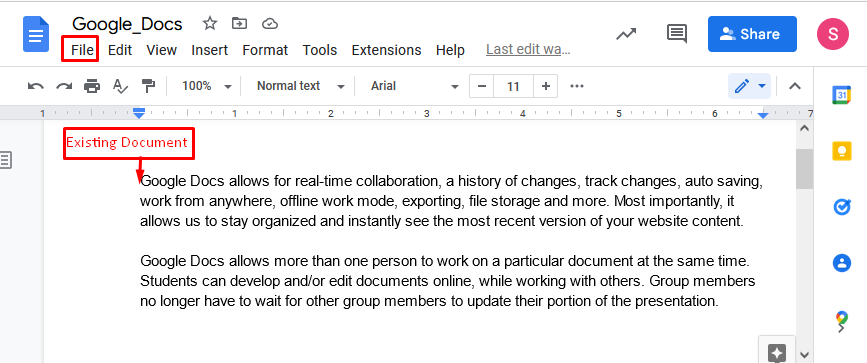Open the comment history icon
This screenshot has width=867, height=363.
[x=677, y=34]
